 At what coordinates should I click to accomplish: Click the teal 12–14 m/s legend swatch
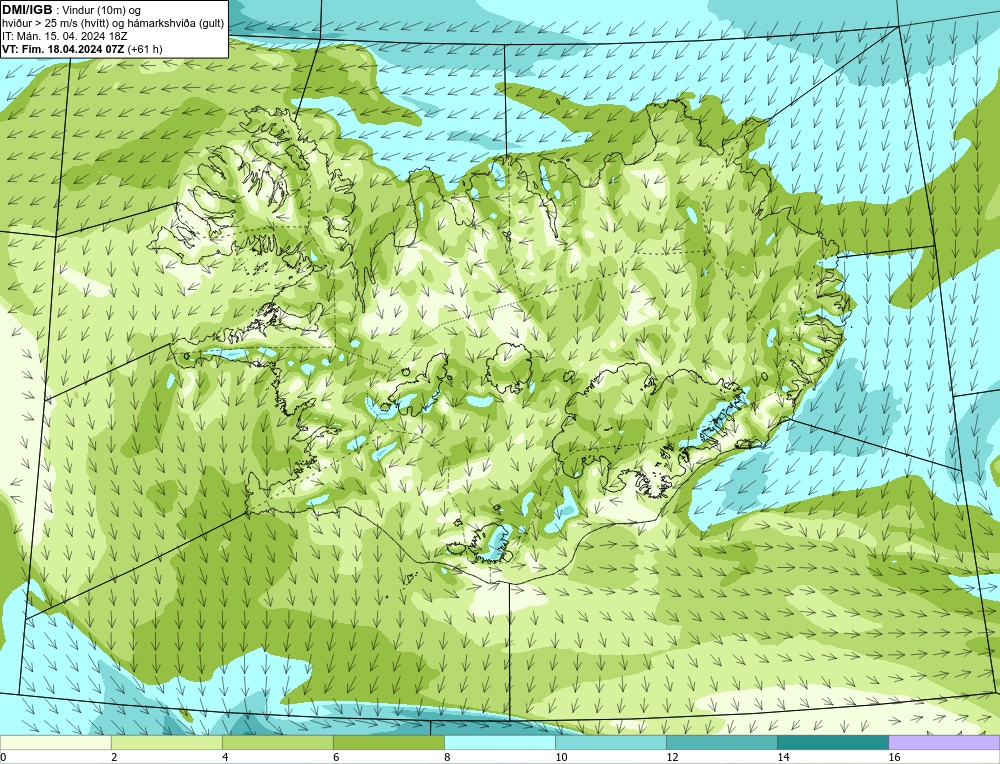[721, 742]
